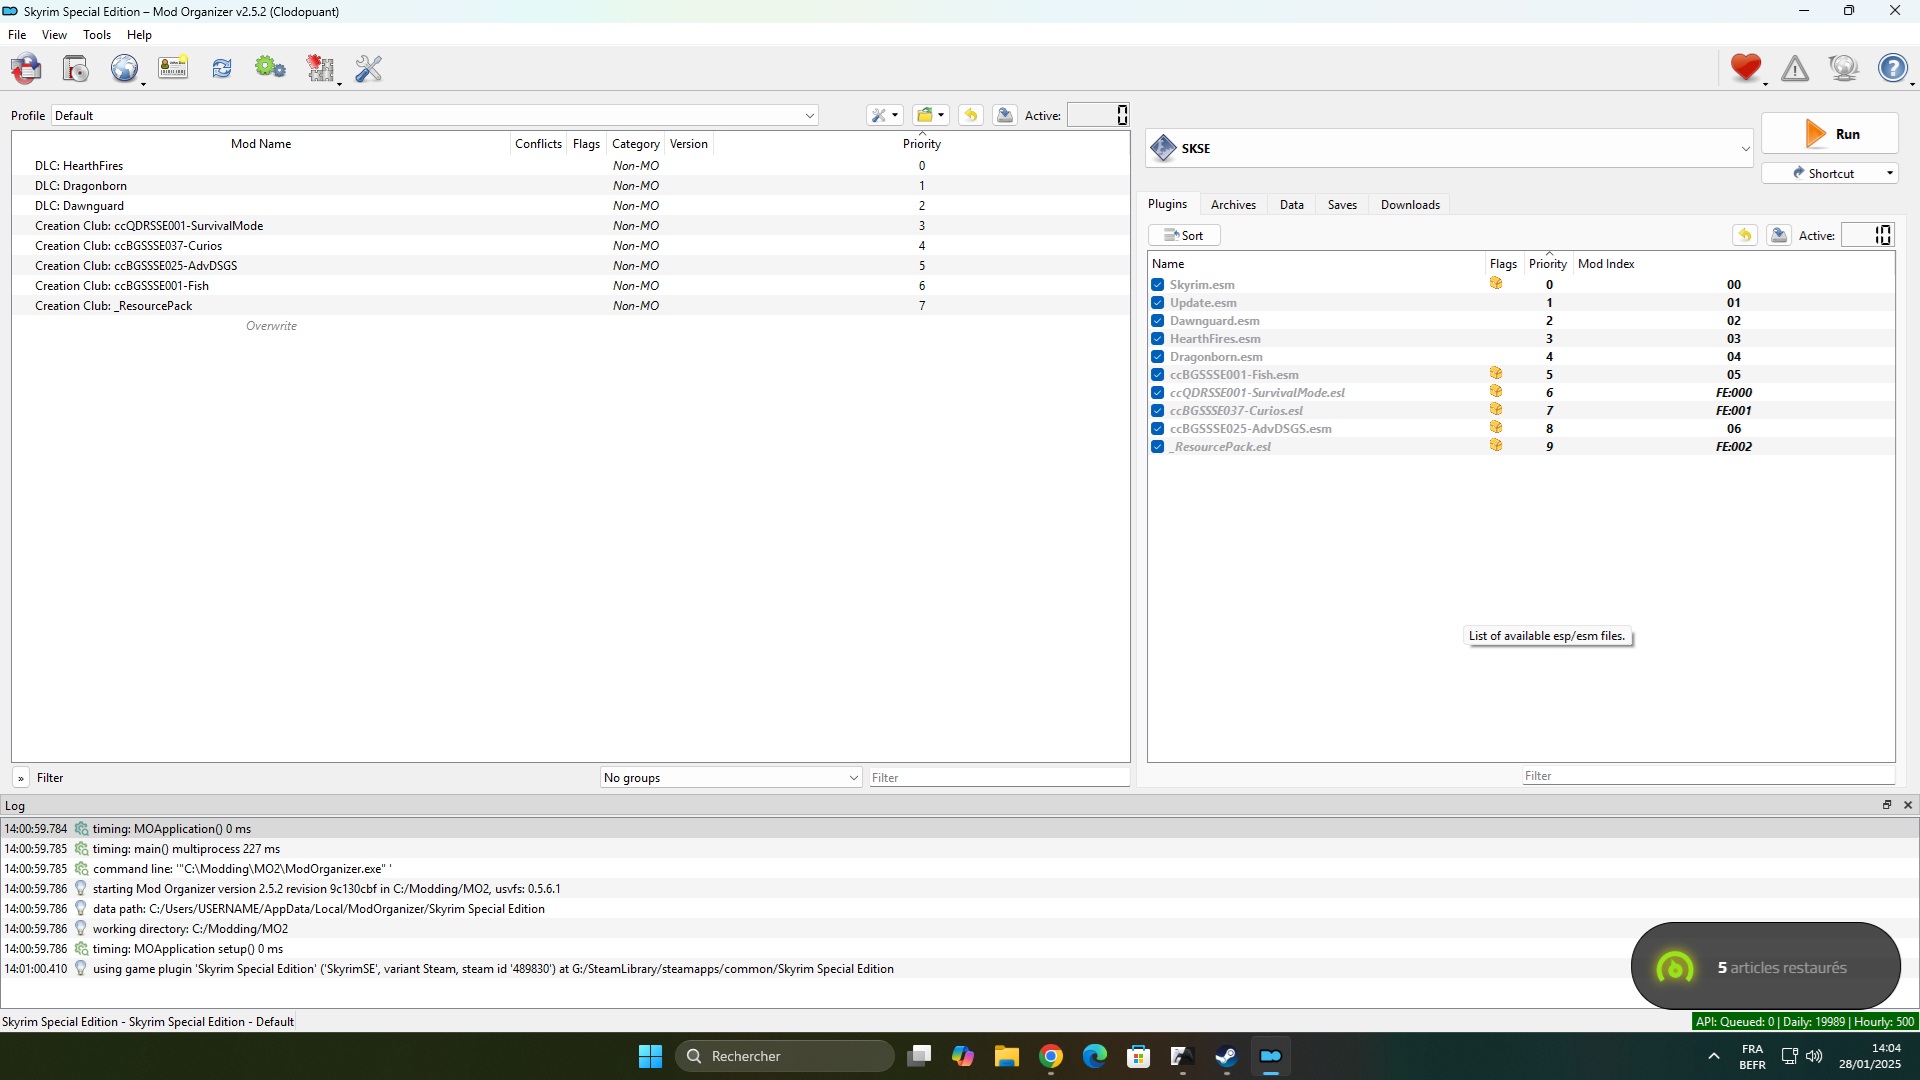The height and width of the screenshot is (1080, 1920).
Task: Toggle the ccQDRSSE001-SurvivalMode.esl checkbox
Action: [1158, 393]
